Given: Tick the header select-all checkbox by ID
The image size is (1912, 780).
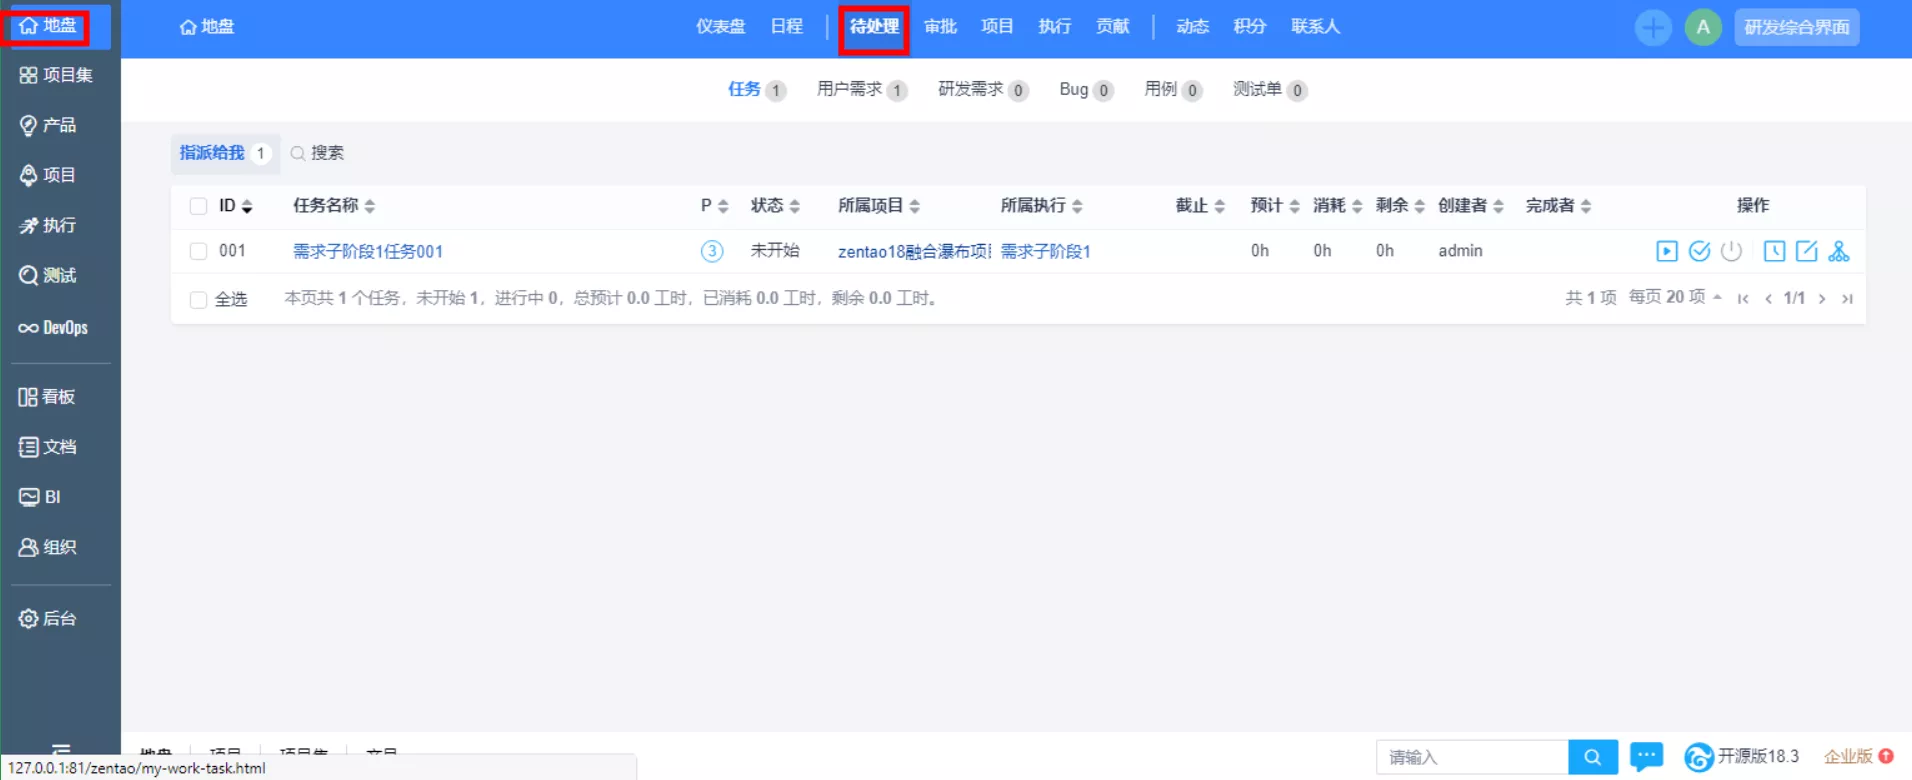Looking at the screenshot, I should (198, 206).
